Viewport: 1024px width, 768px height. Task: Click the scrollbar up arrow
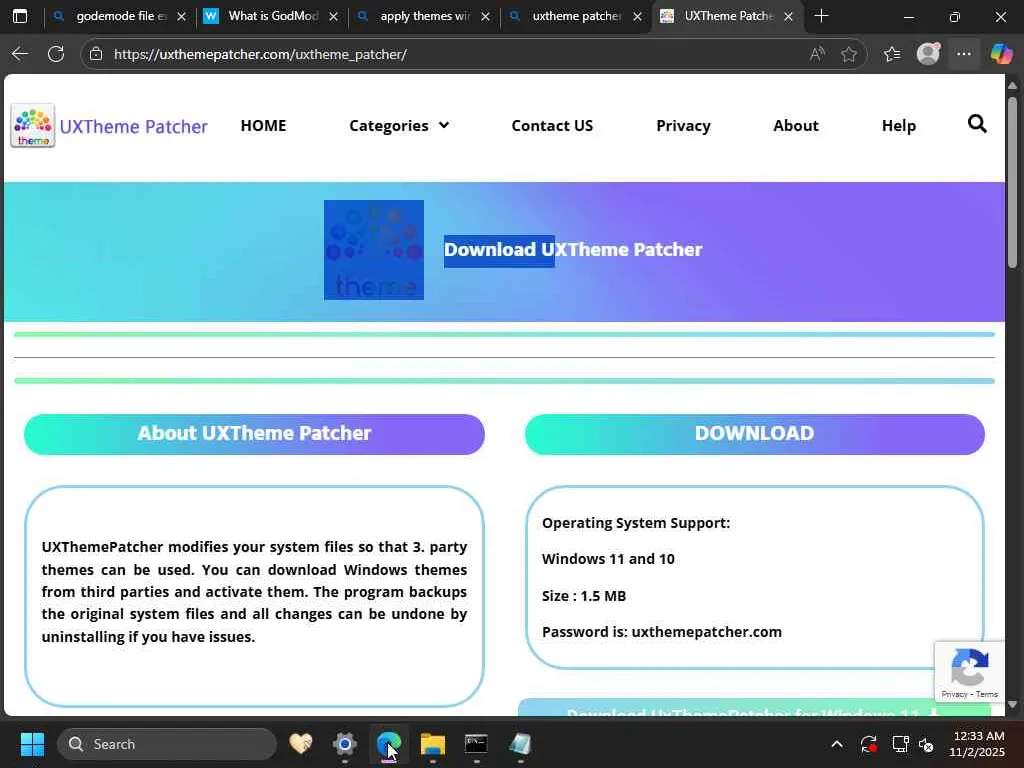tap(1012, 85)
